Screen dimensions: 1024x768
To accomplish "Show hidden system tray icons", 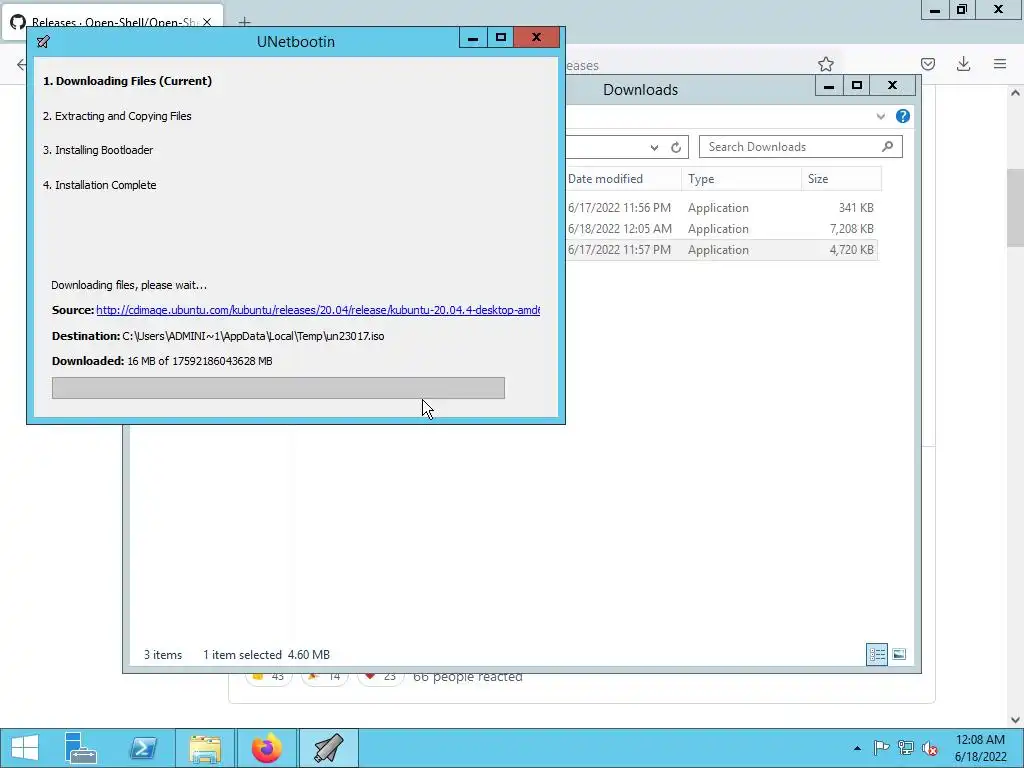I will [x=857, y=748].
